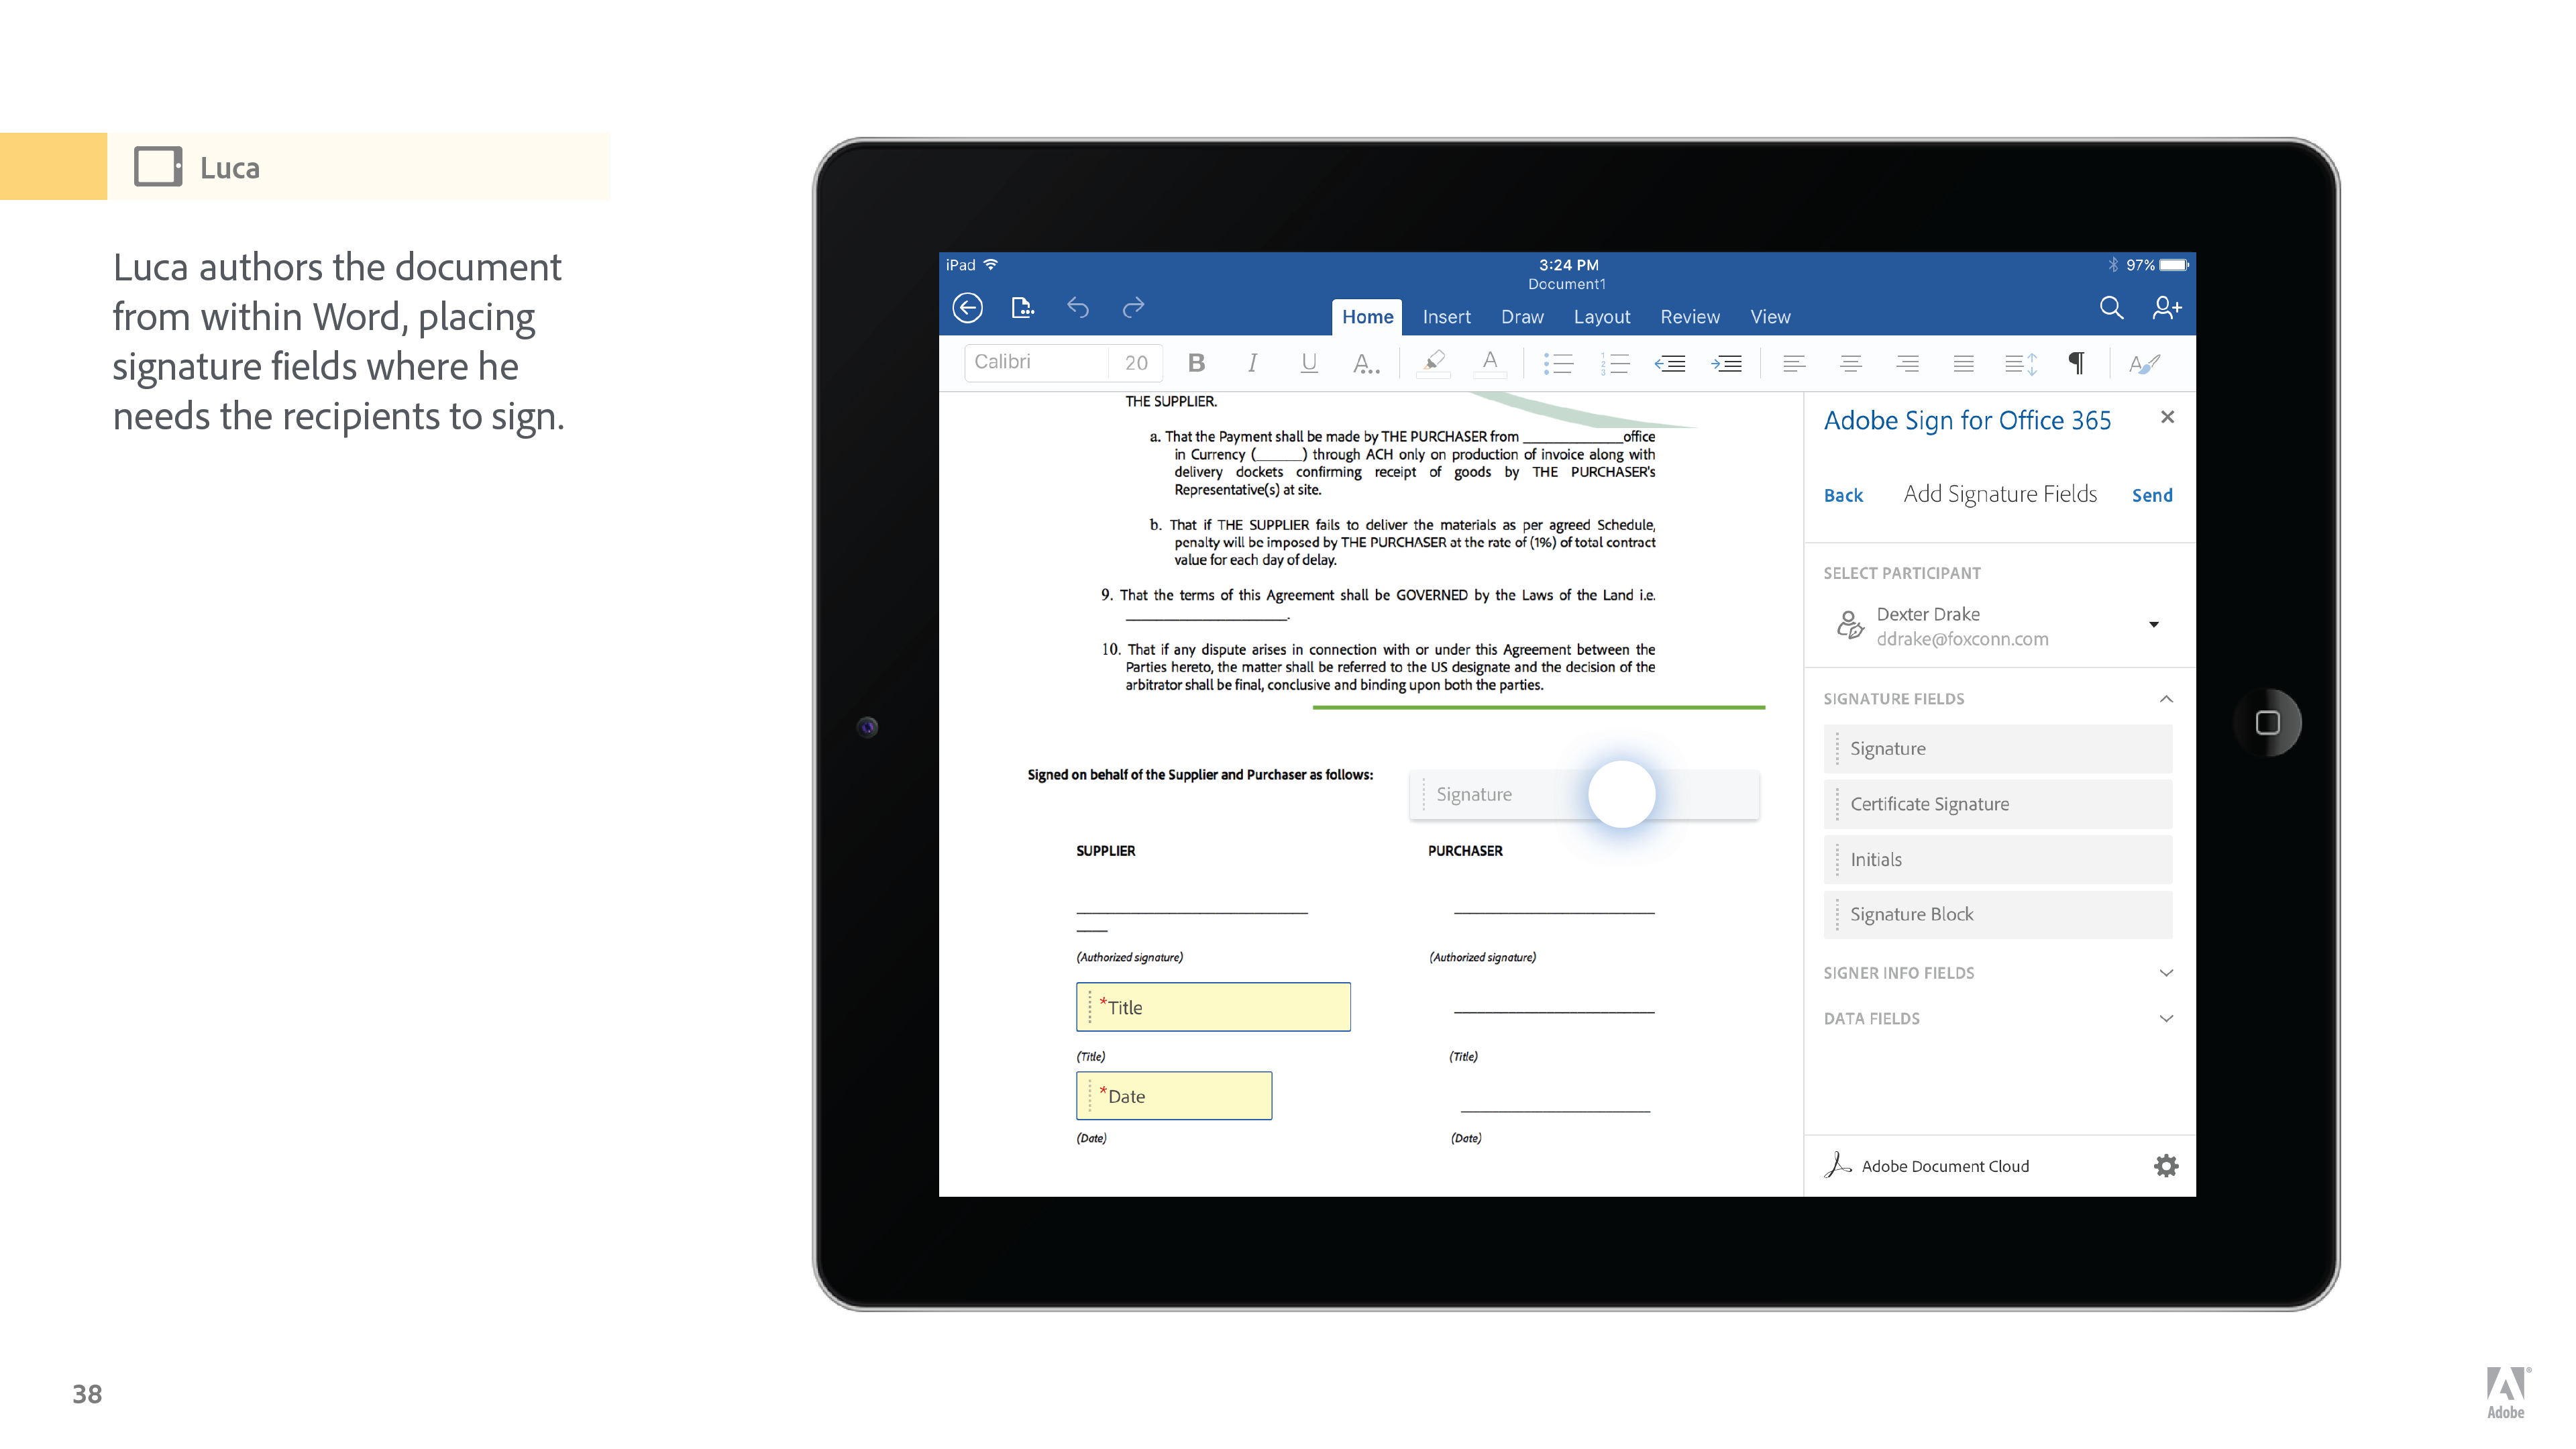Switch to the Insert tab

(1446, 317)
